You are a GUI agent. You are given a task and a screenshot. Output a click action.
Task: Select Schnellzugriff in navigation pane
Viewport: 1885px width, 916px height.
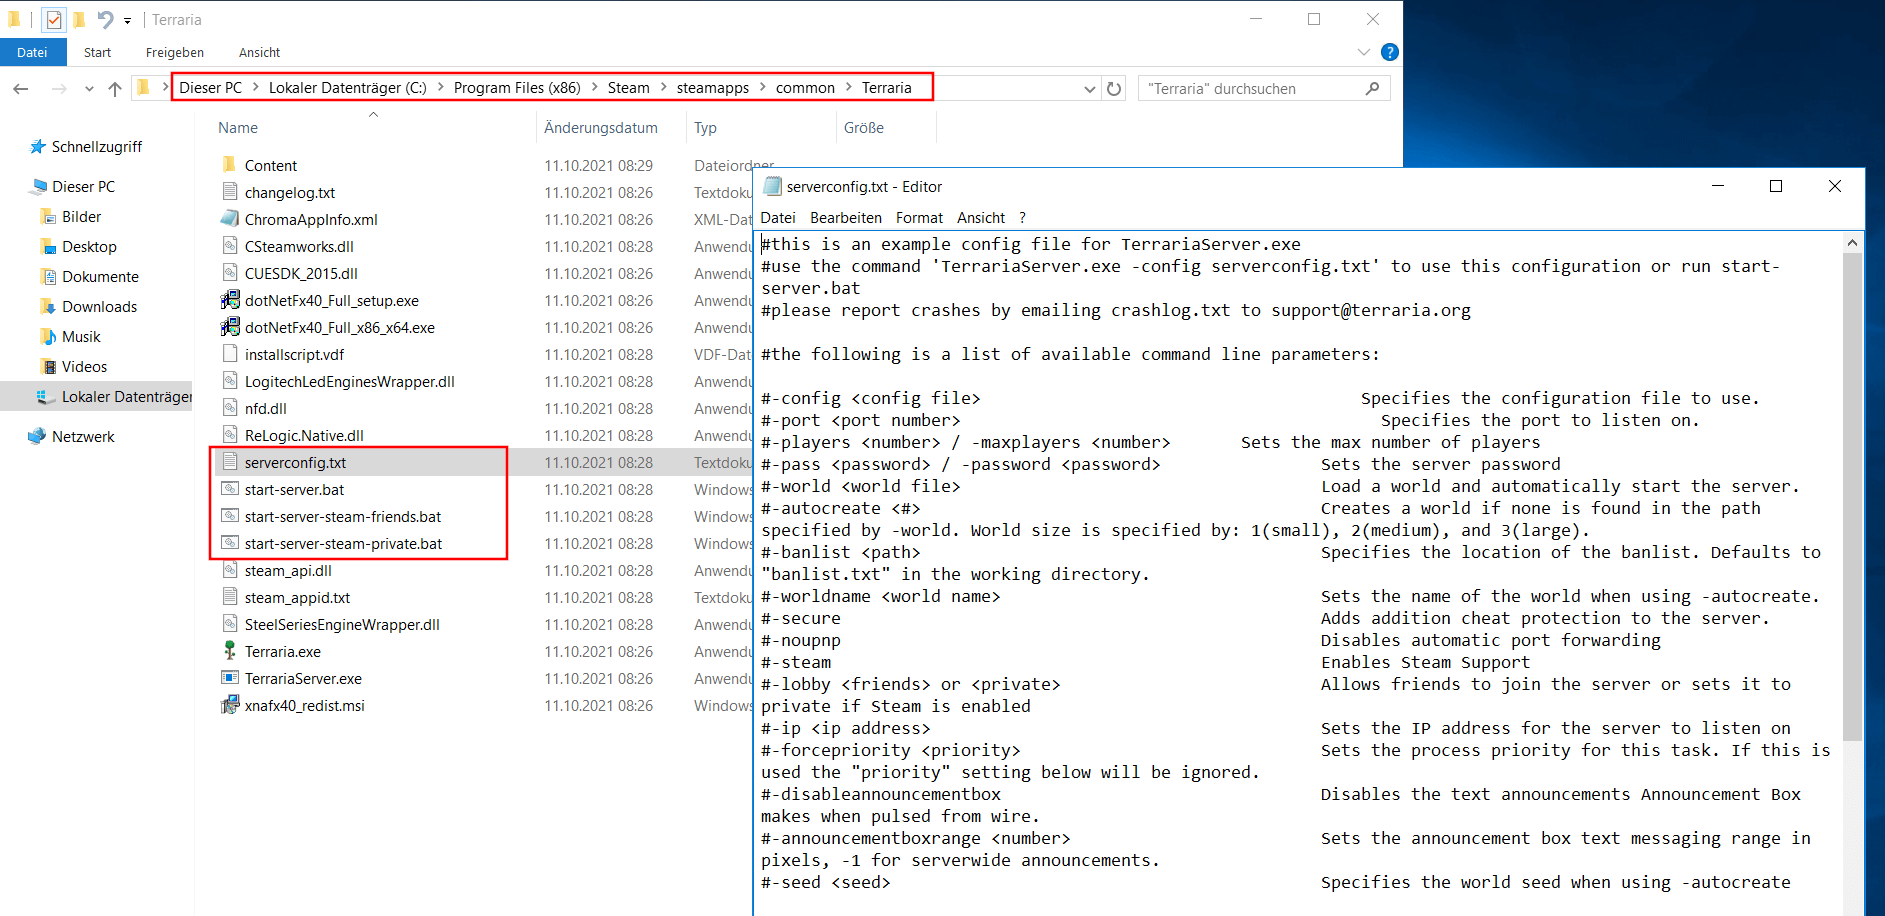pyautogui.click(x=96, y=147)
